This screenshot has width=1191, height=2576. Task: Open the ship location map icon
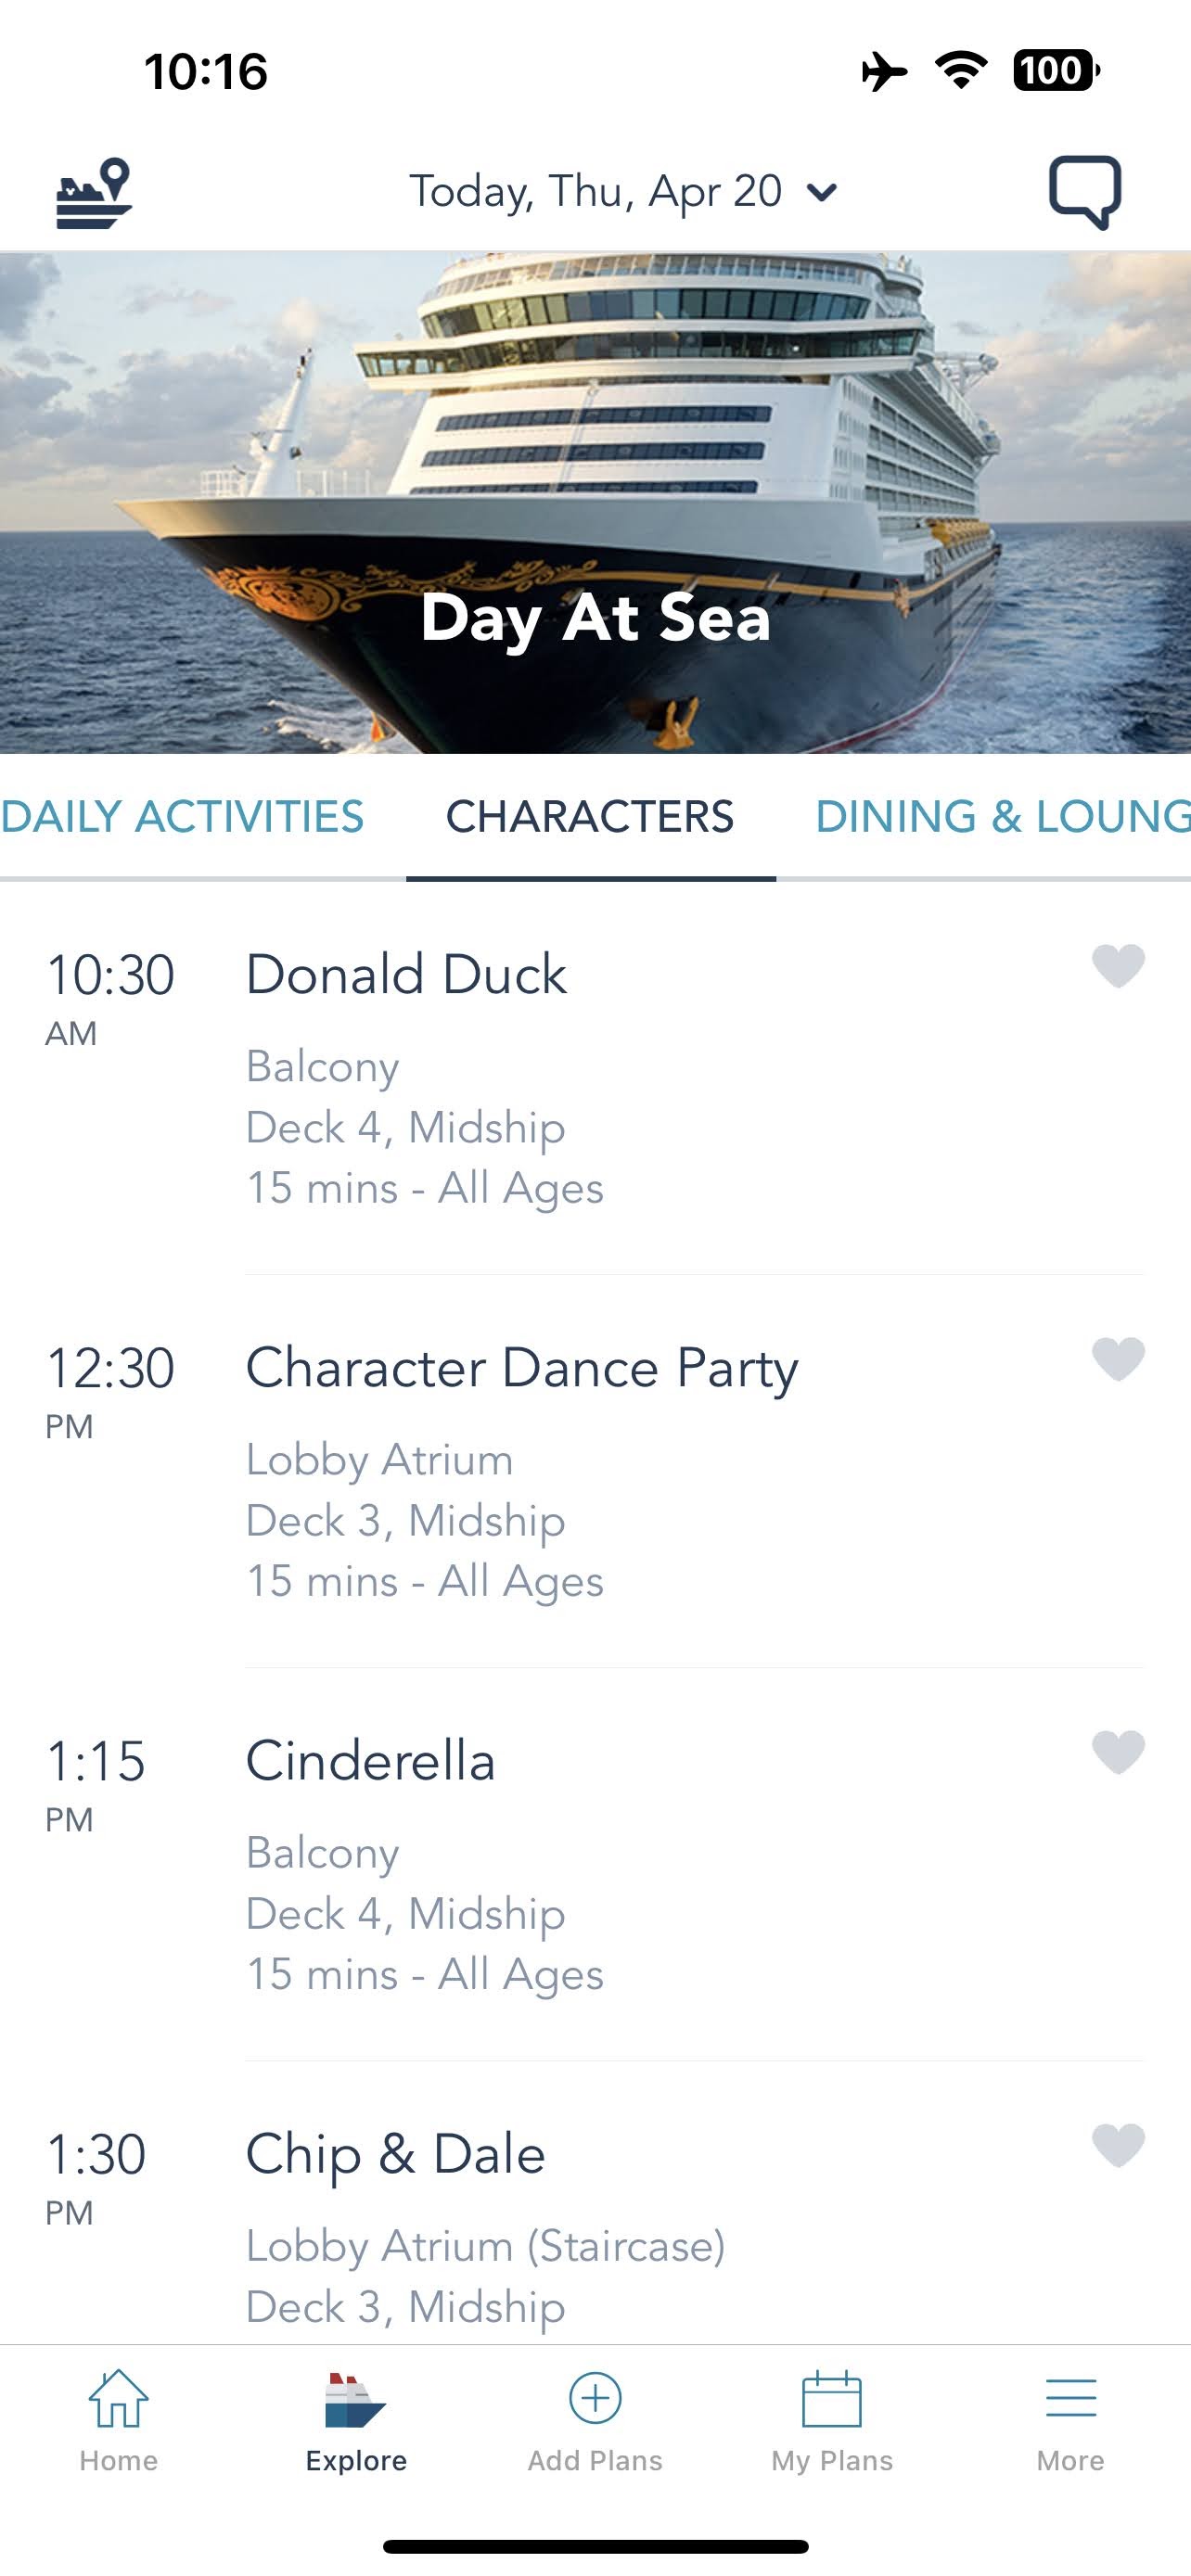94,192
